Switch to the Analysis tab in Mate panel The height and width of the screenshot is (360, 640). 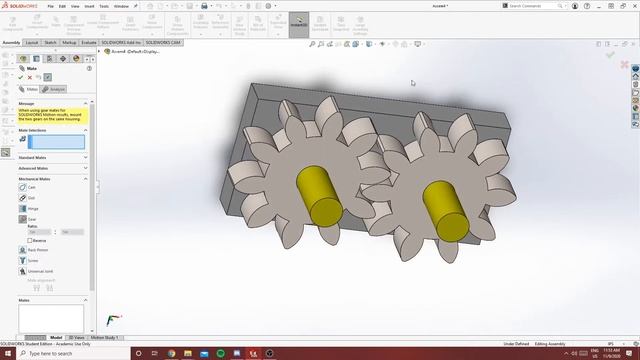54,89
